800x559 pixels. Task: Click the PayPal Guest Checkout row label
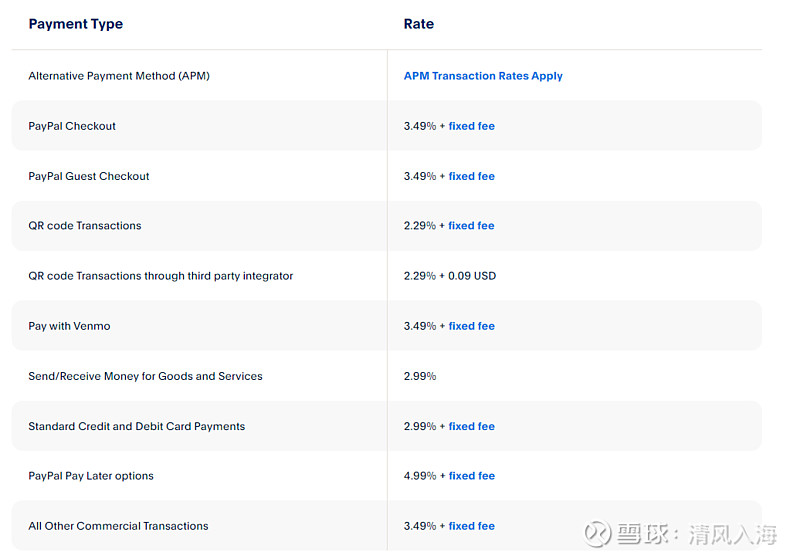(89, 176)
